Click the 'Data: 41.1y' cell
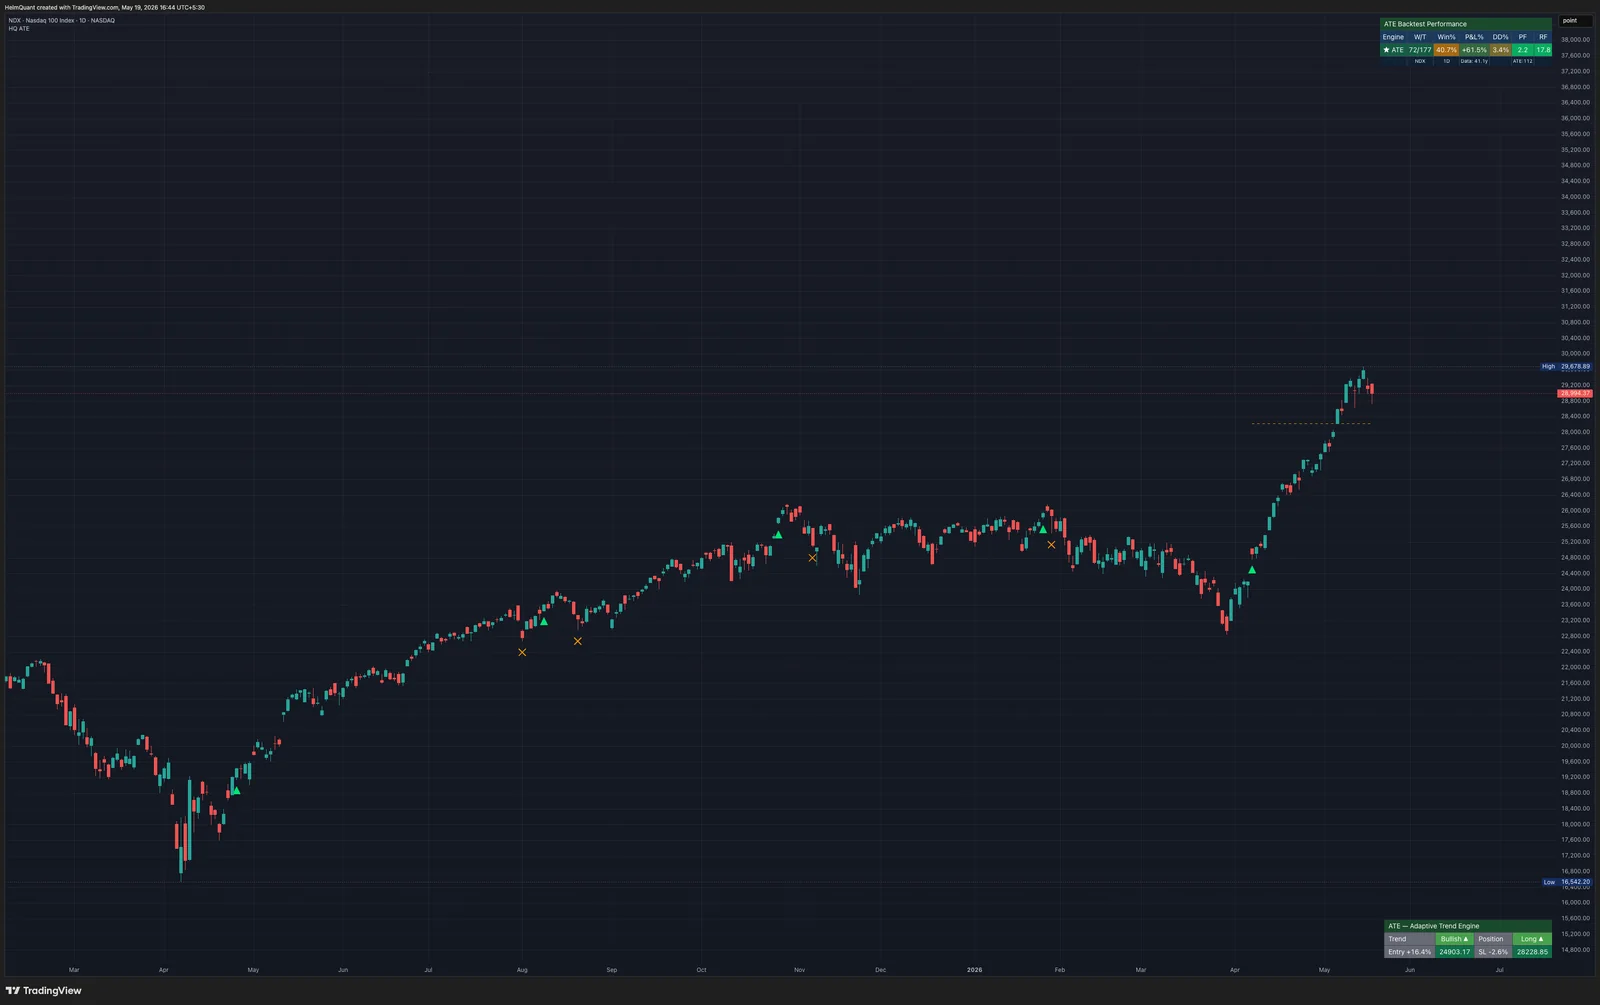 pyautogui.click(x=1474, y=61)
